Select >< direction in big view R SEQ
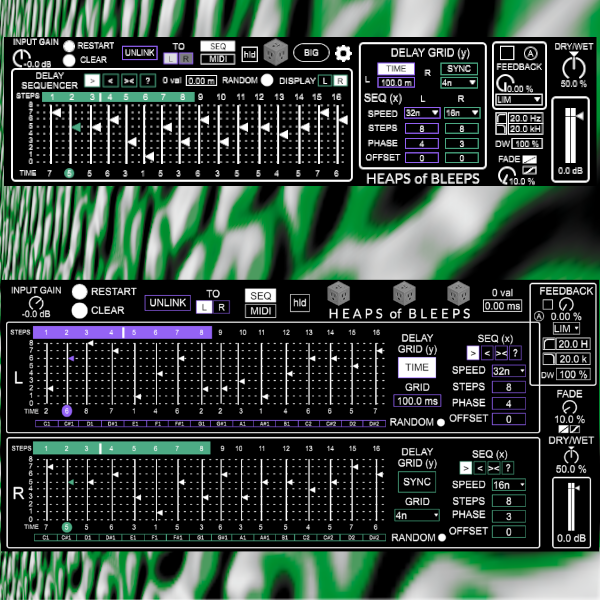 pyautogui.click(x=494, y=468)
